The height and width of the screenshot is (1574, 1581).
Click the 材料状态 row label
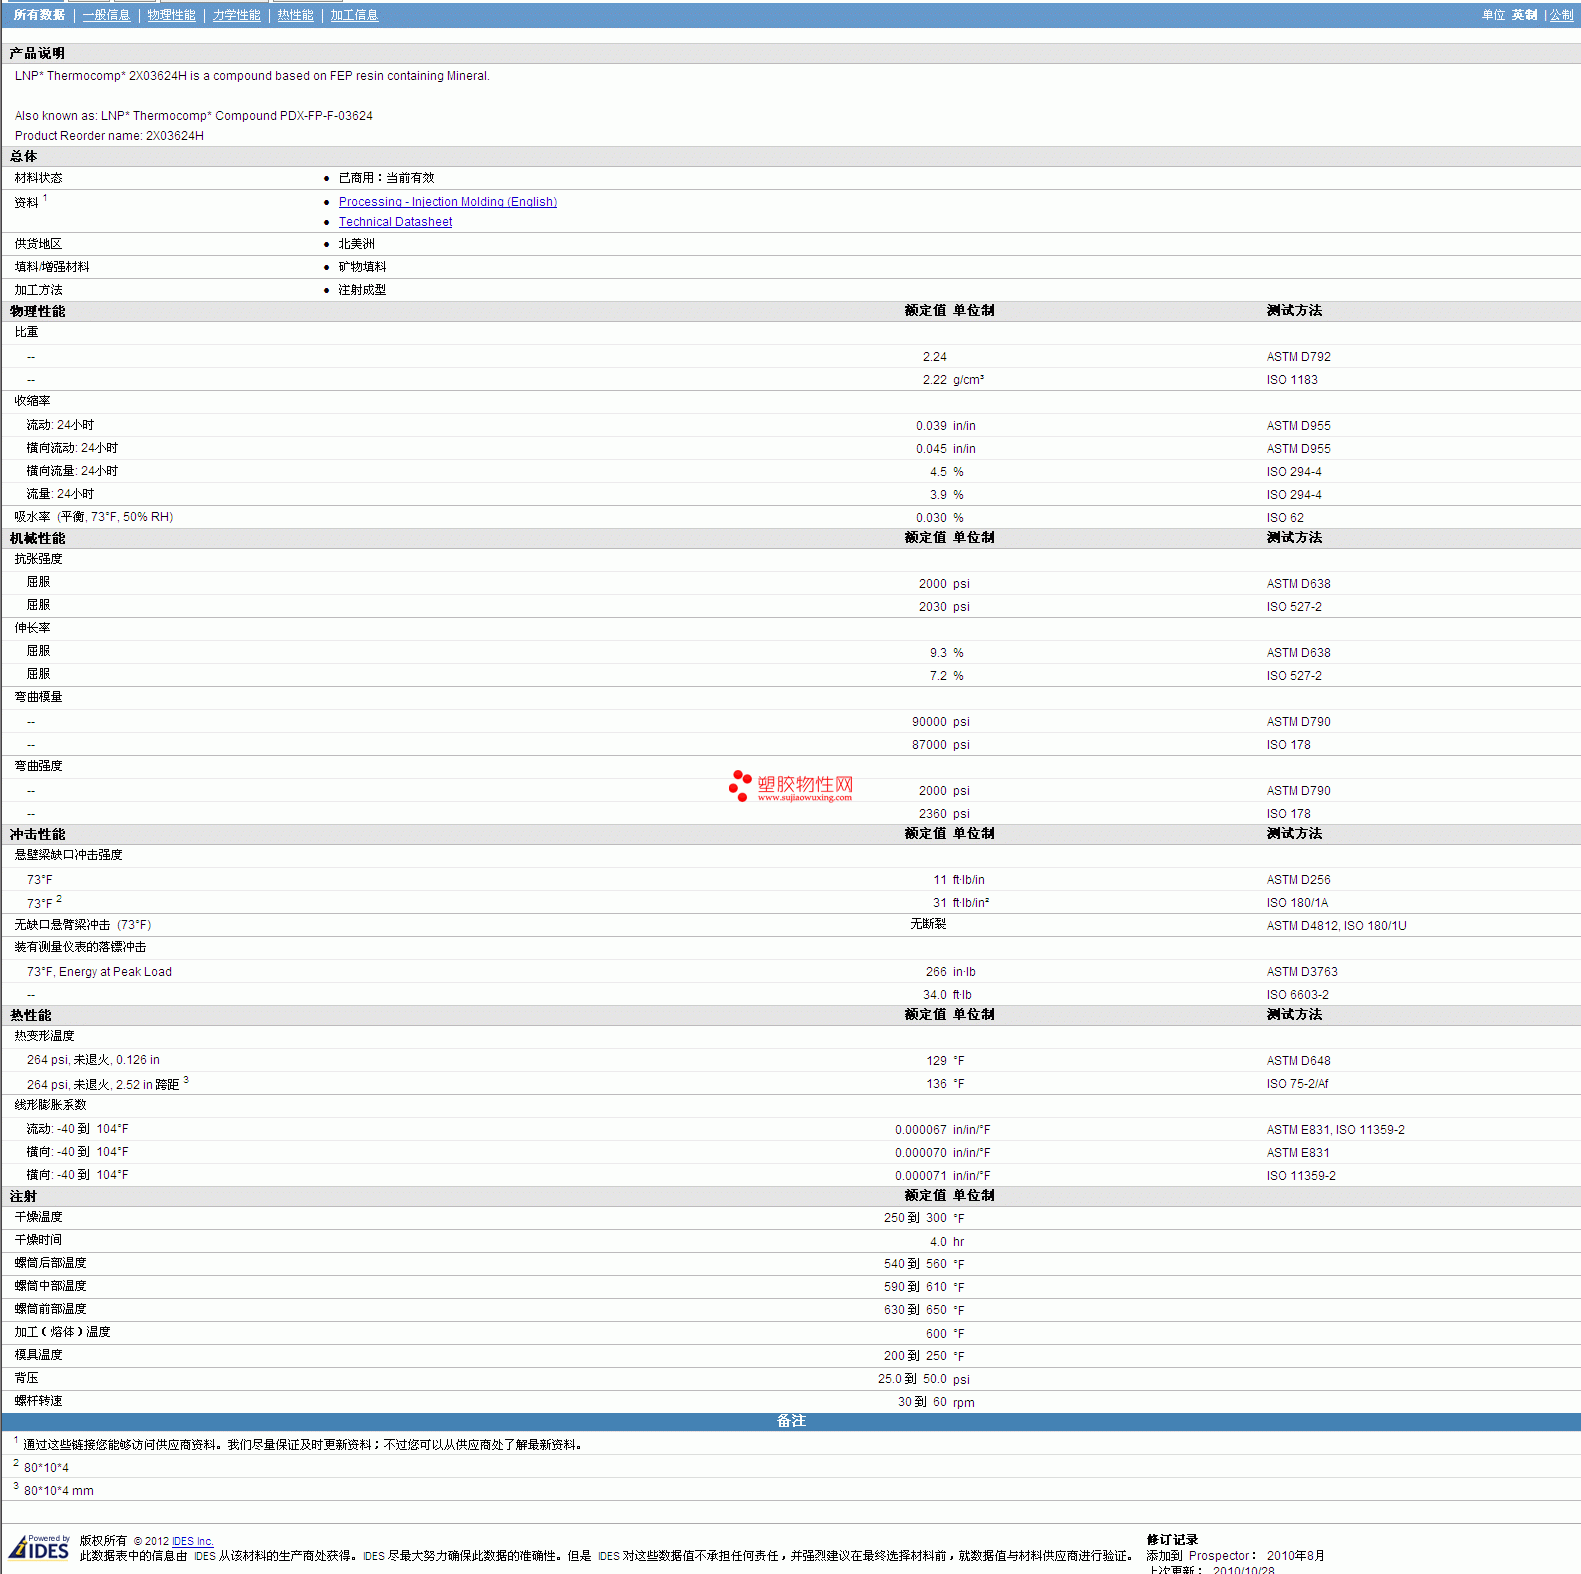pos(38,178)
